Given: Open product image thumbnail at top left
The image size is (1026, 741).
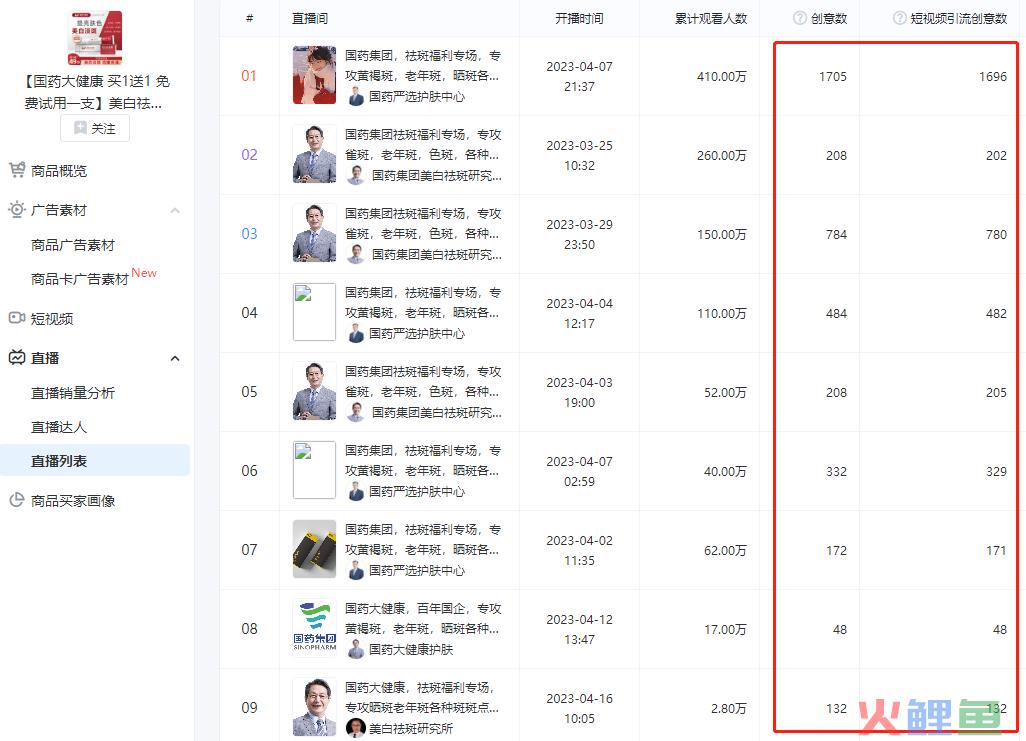Looking at the screenshot, I should [95, 38].
